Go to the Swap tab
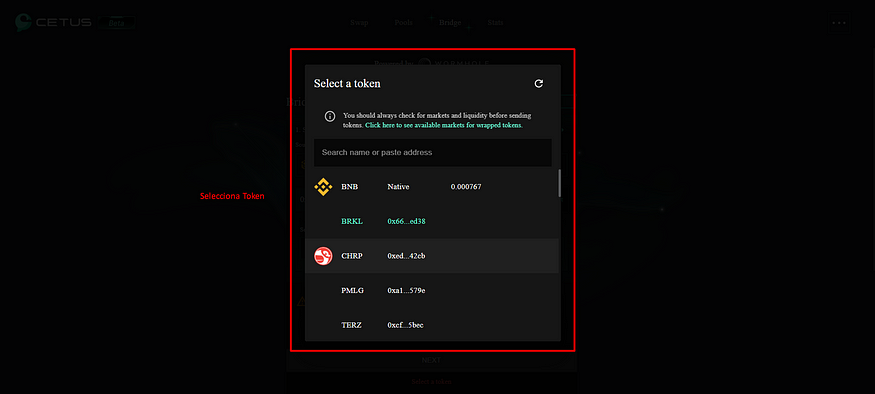The height and width of the screenshot is (394, 875). tap(359, 23)
